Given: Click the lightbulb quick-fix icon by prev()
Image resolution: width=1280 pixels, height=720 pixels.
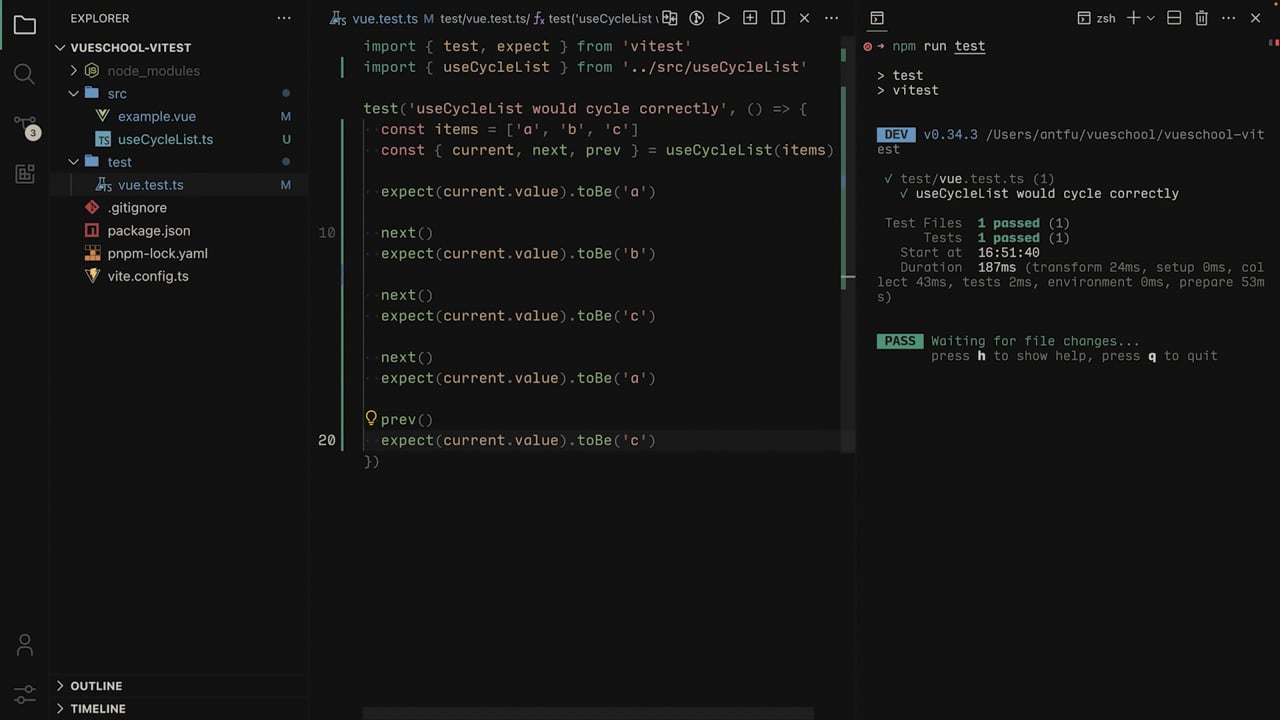Looking at the screenshot, I should click(371, 418).
